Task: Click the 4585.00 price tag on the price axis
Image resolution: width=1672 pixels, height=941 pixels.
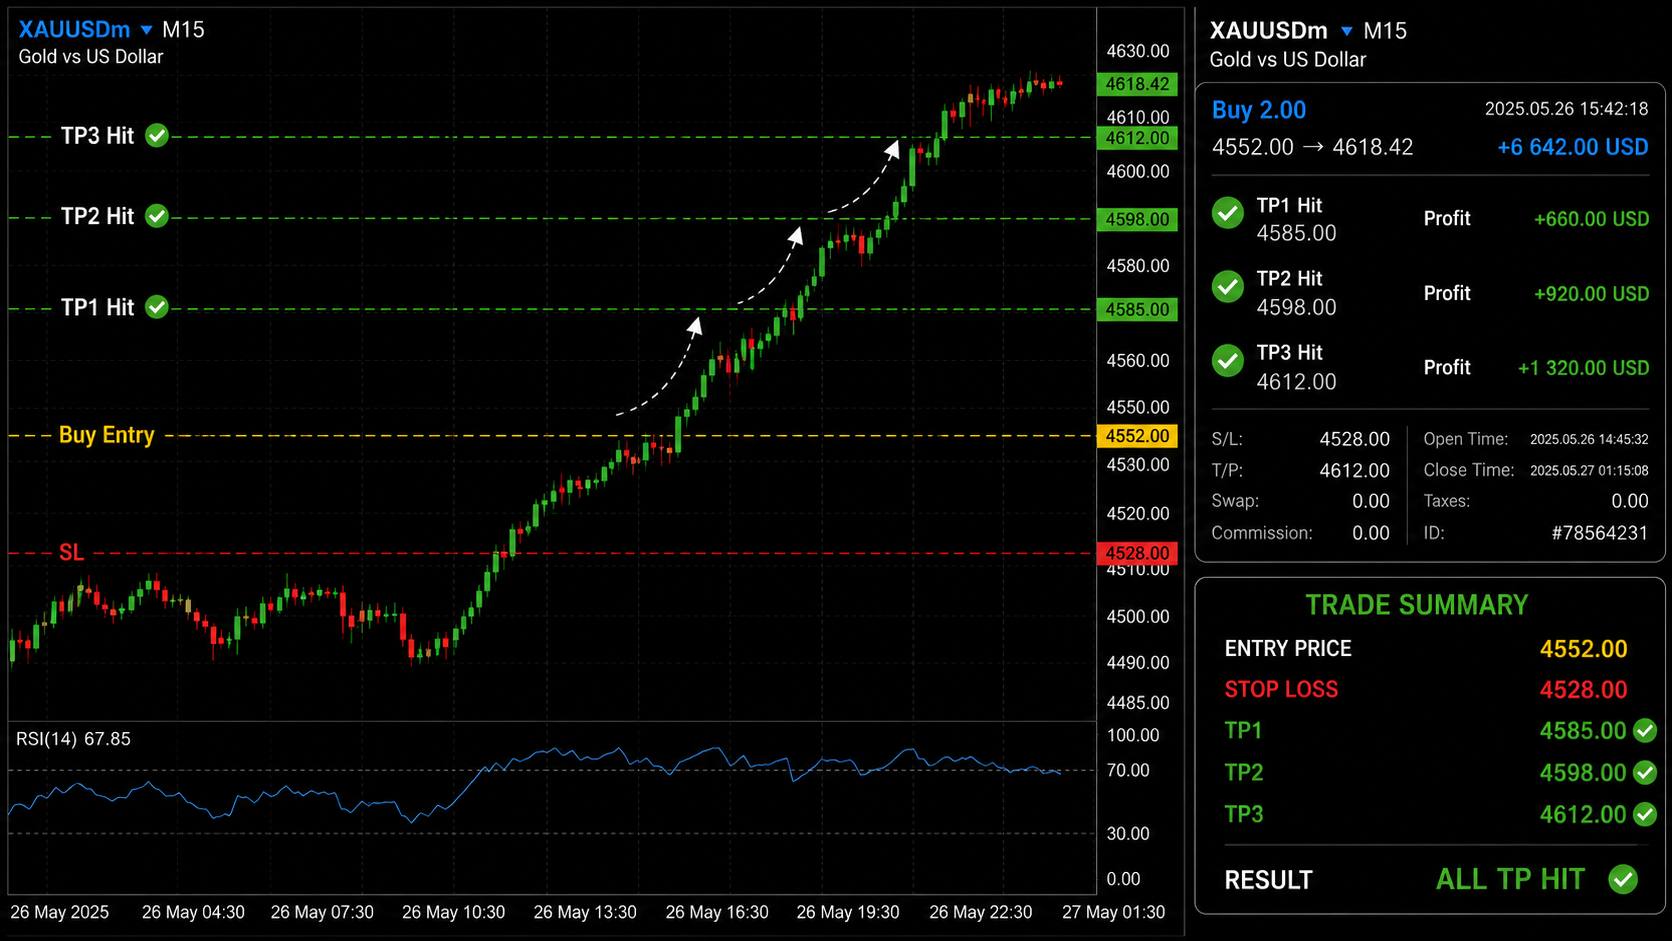Action: (x=1137, y=310)
